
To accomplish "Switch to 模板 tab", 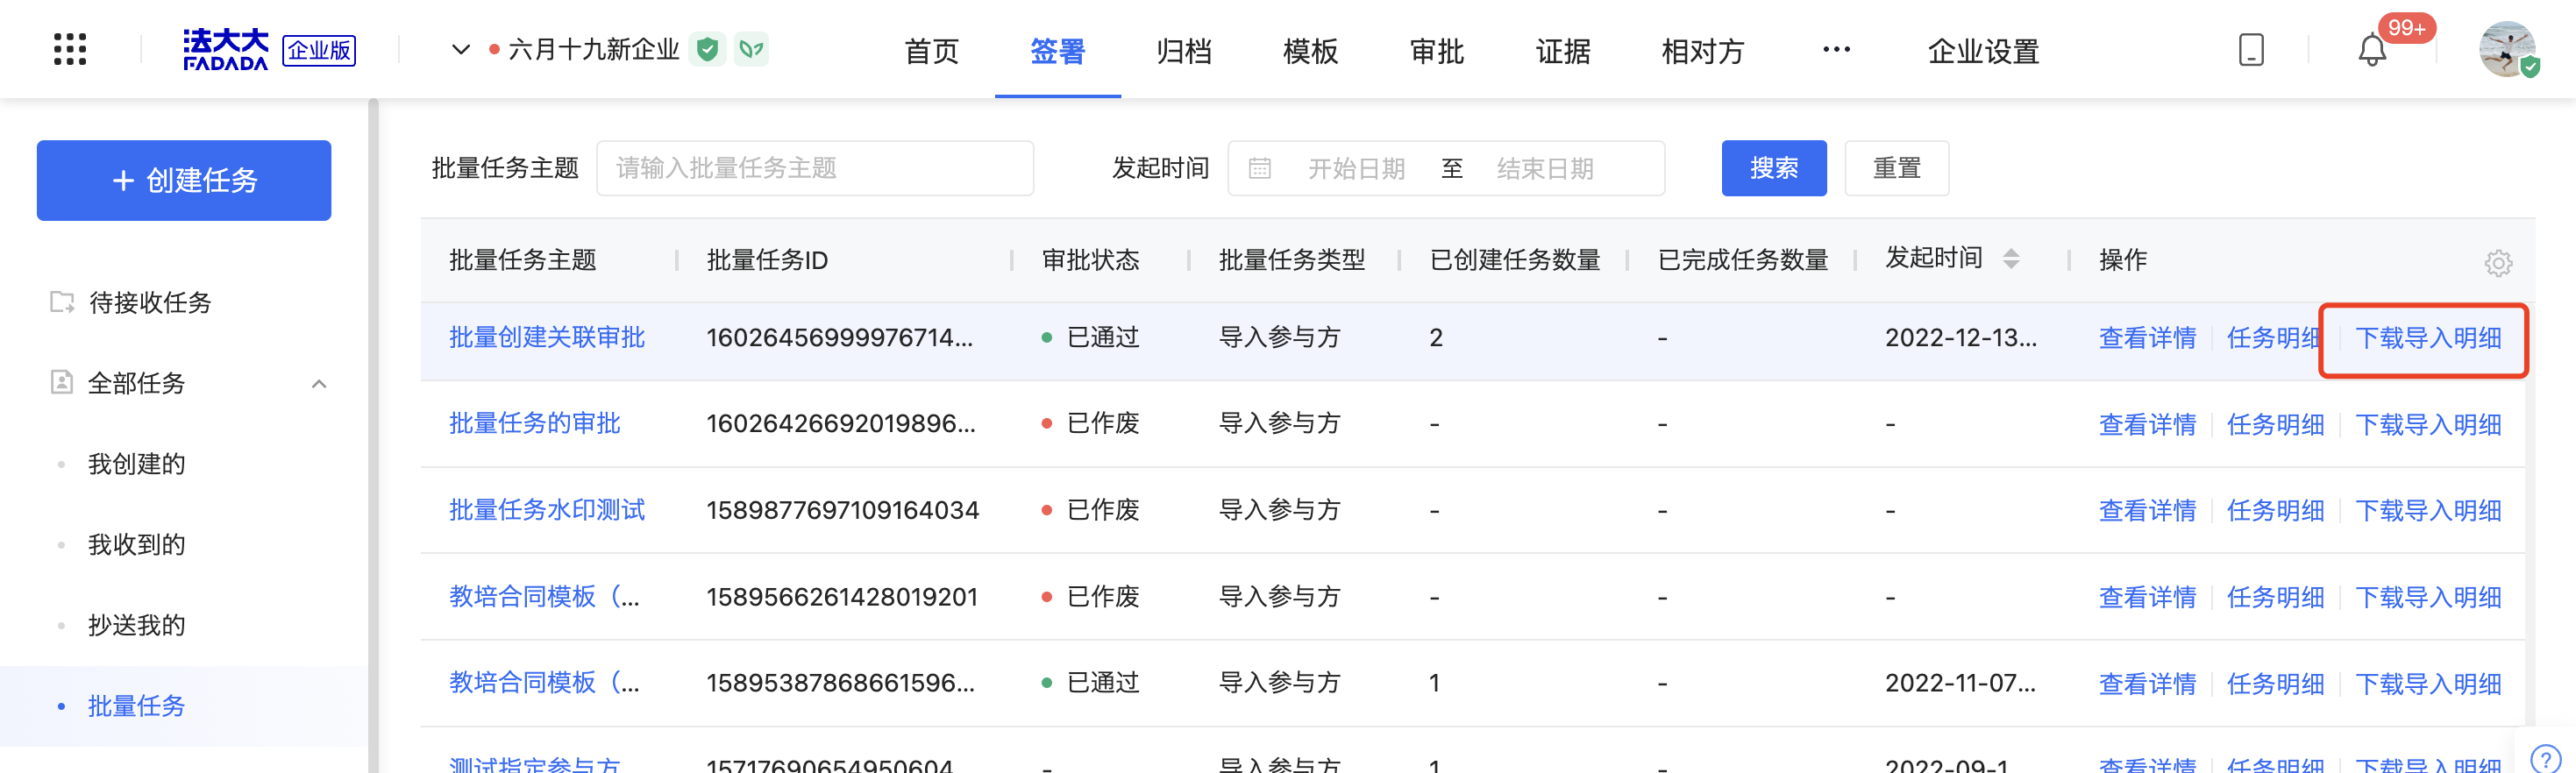I will pyautogui.click(x=1310, y=50).
